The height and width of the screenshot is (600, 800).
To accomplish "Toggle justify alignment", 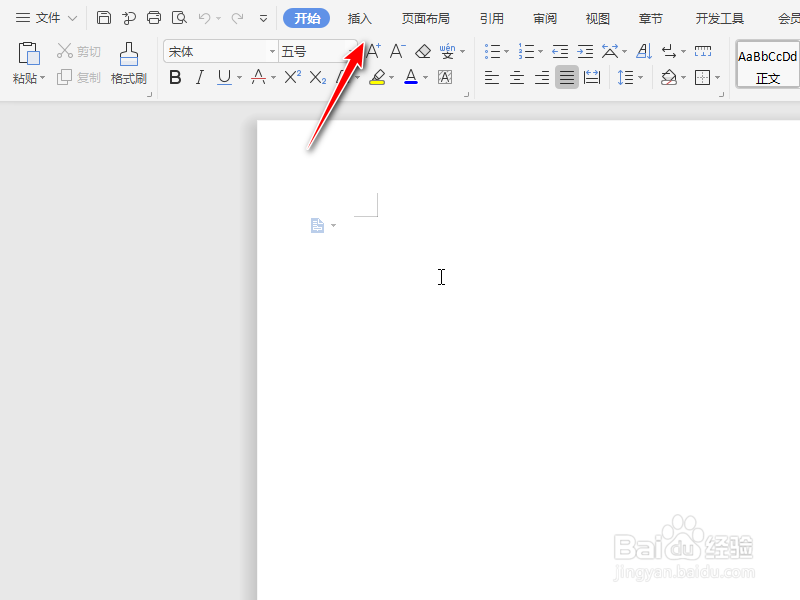I will [567, 78].
